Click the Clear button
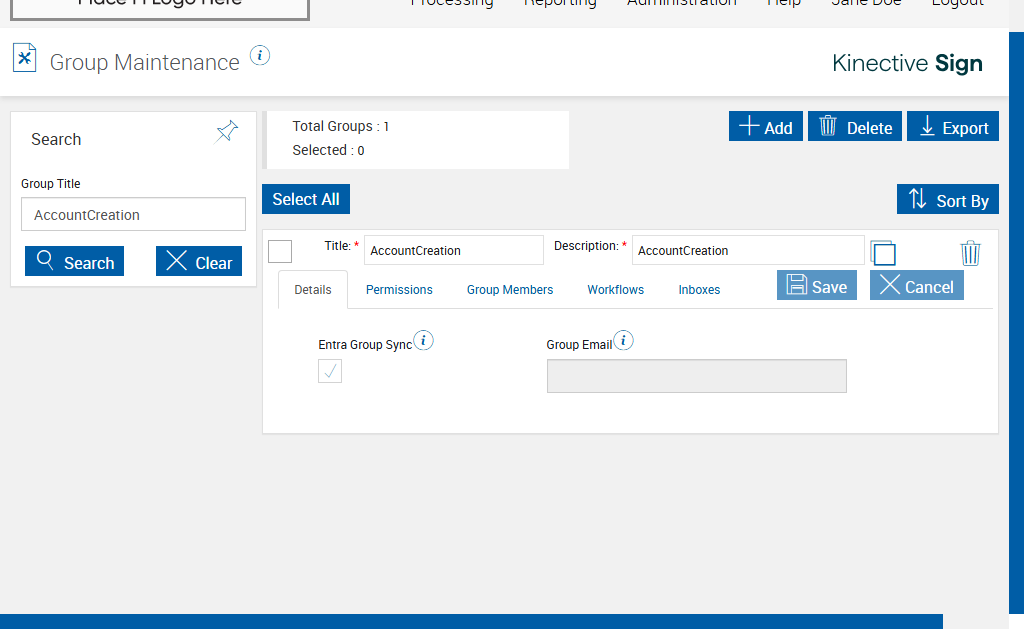This screenshot has width=1024, height=629. pos(199,261)
